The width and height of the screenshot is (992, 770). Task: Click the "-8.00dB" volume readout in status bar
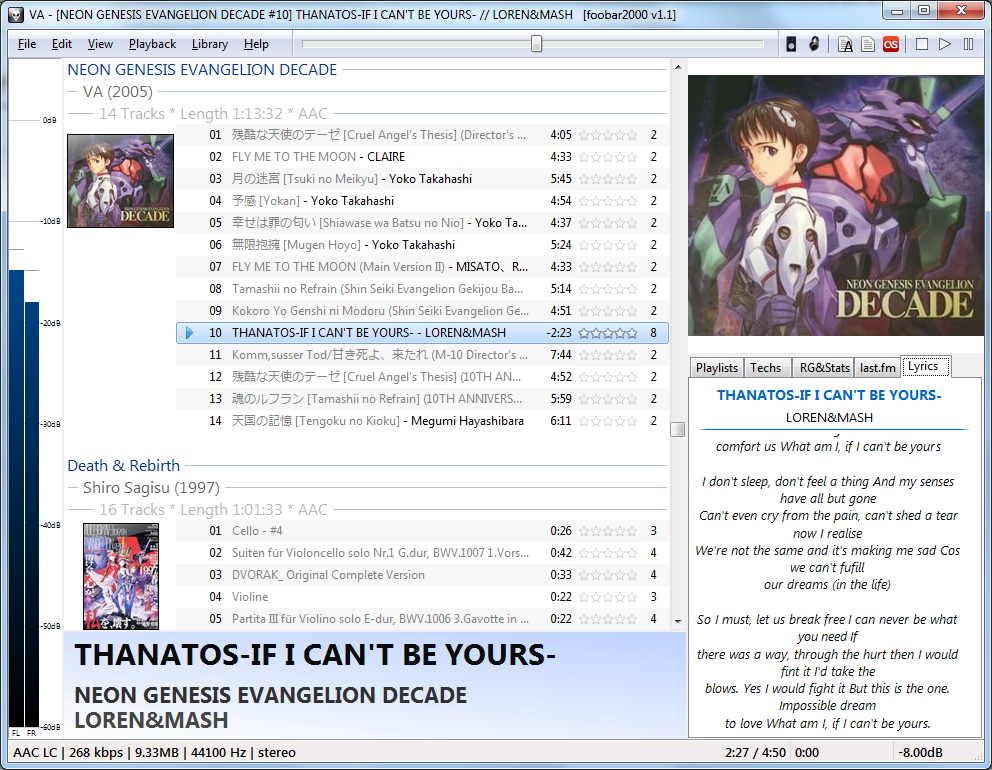[x=921, y=752]
